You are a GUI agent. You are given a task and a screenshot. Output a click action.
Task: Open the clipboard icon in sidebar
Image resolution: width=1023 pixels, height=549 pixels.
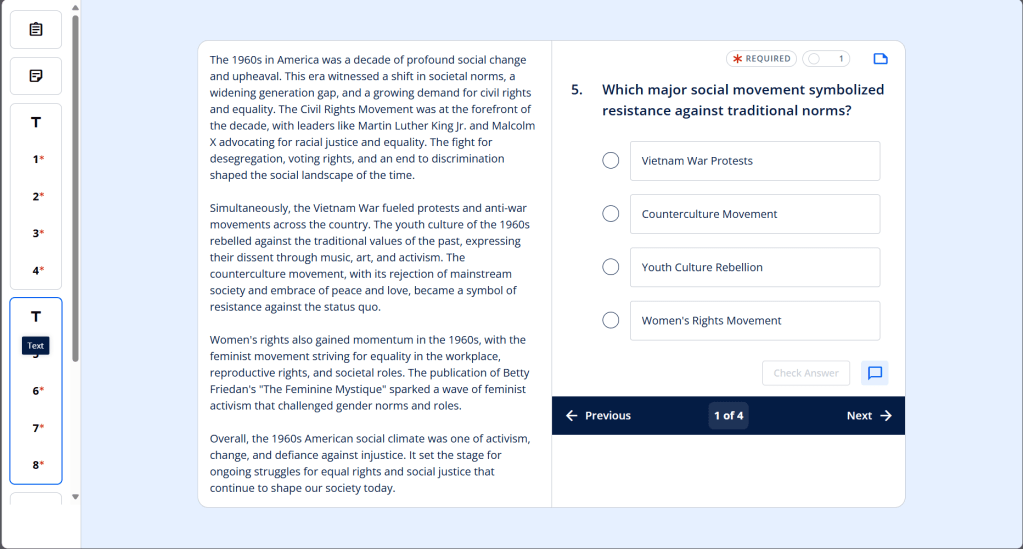[x=36, y=29]
